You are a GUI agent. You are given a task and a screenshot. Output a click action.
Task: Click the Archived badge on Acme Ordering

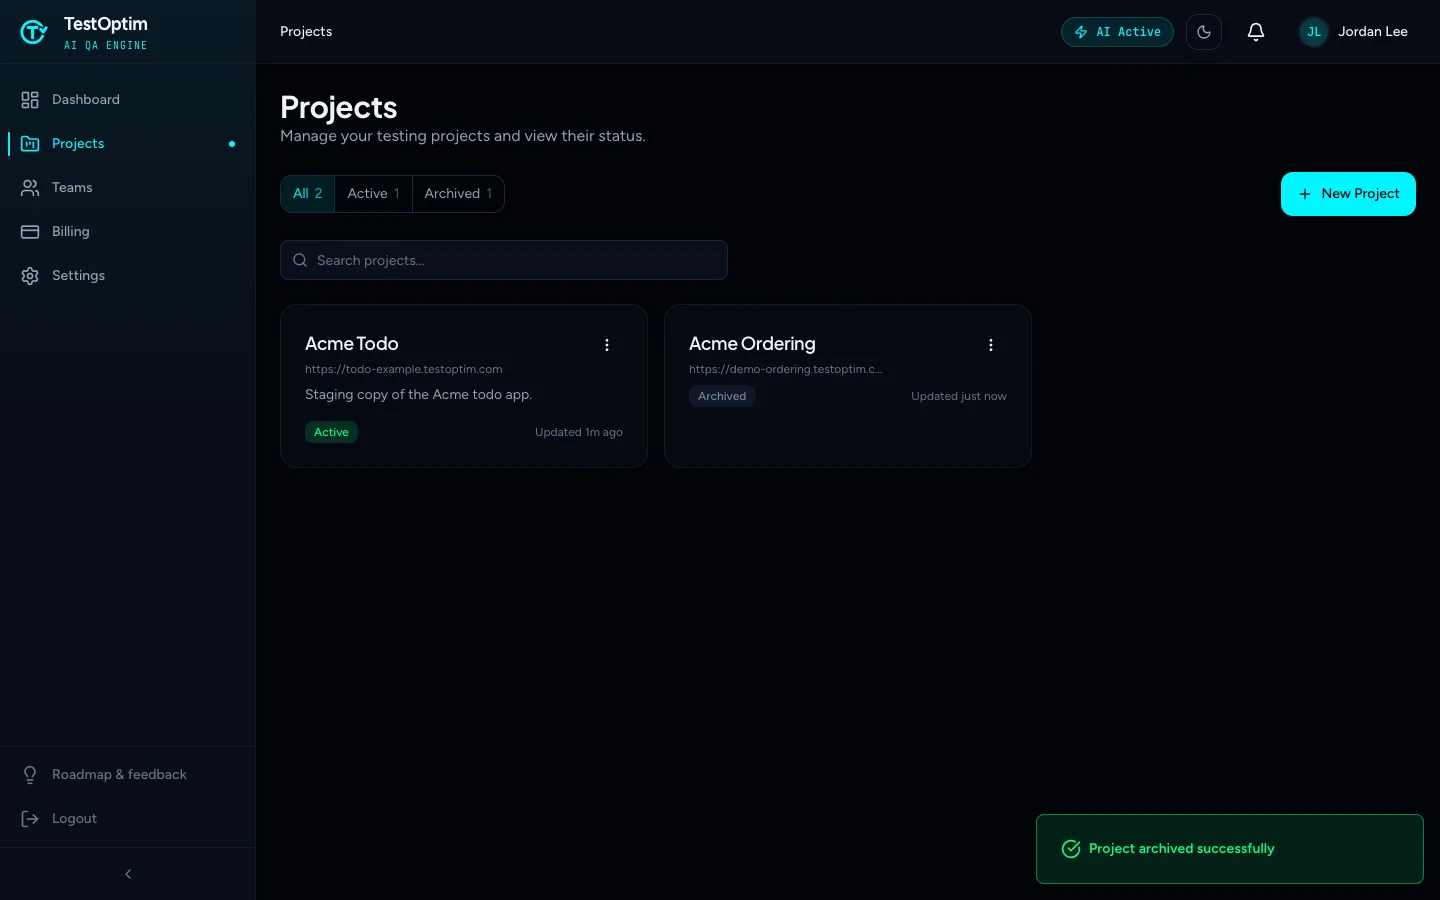tap(722, 396)
